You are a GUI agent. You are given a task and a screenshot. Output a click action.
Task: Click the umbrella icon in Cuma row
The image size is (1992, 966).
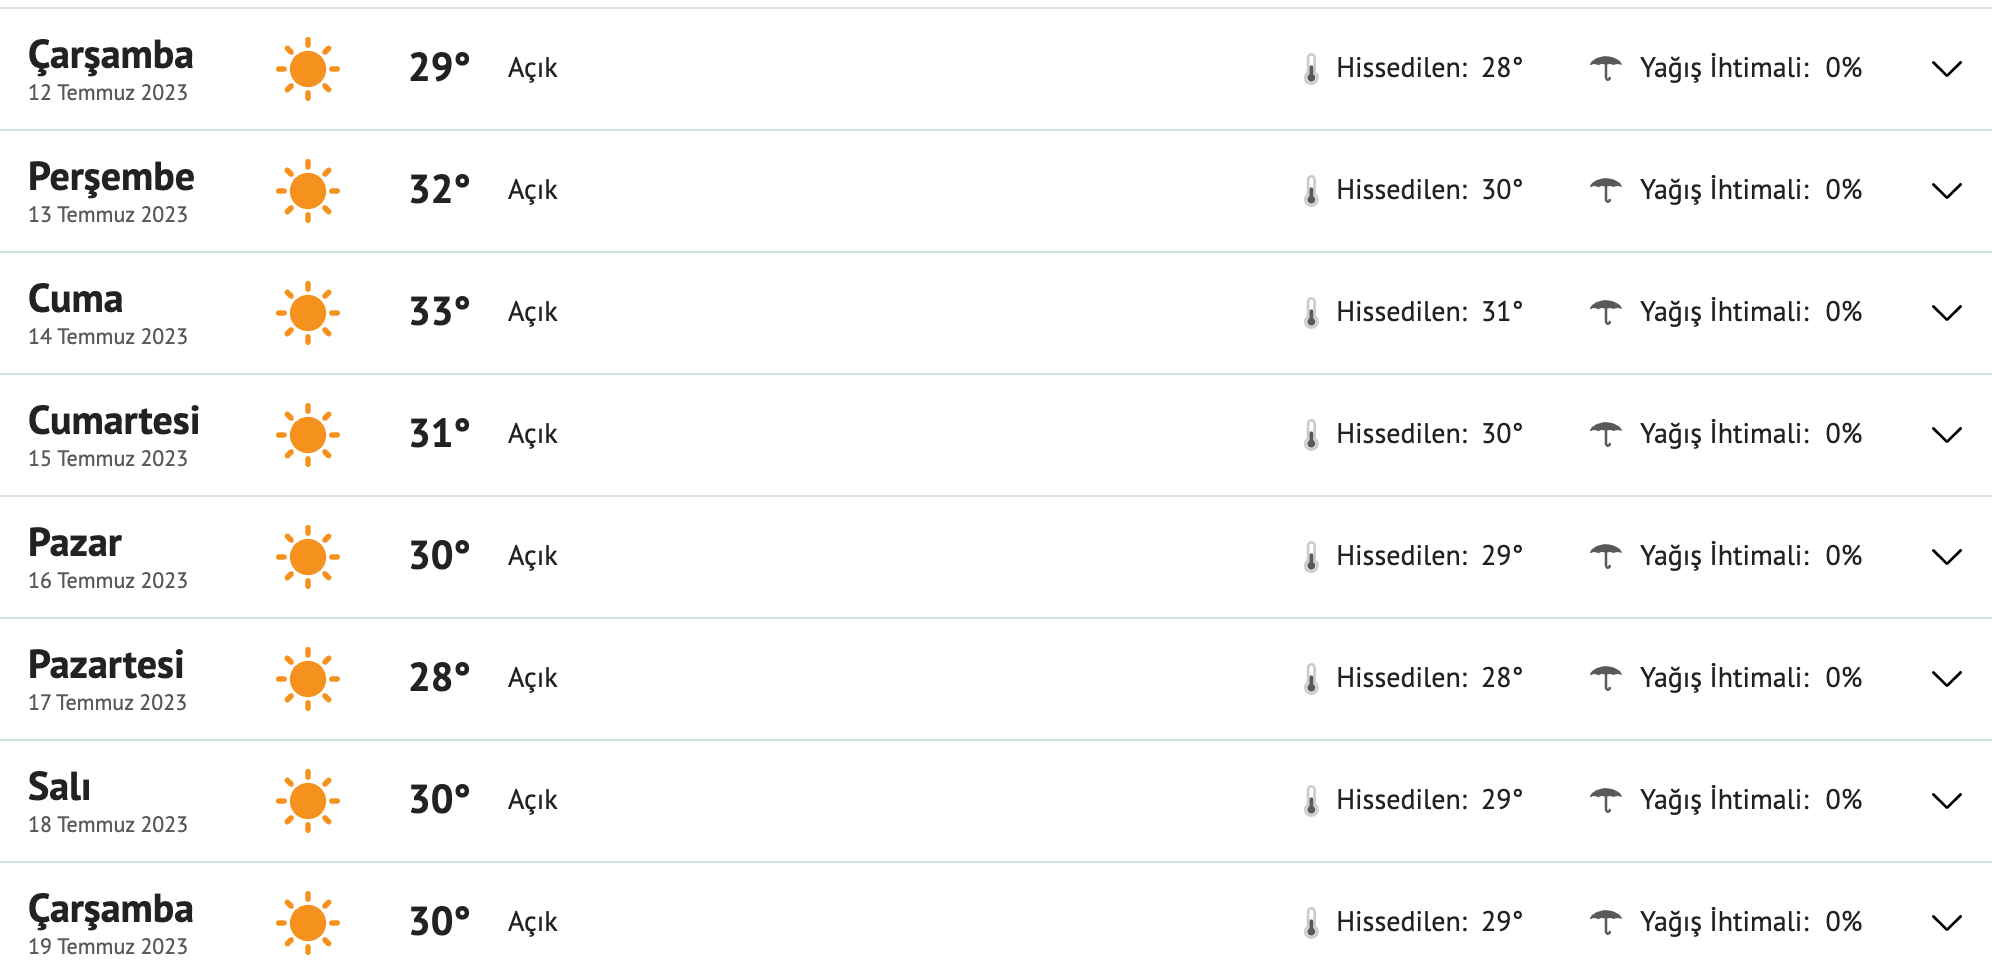pyautogui.click(x=1606, y=312)
